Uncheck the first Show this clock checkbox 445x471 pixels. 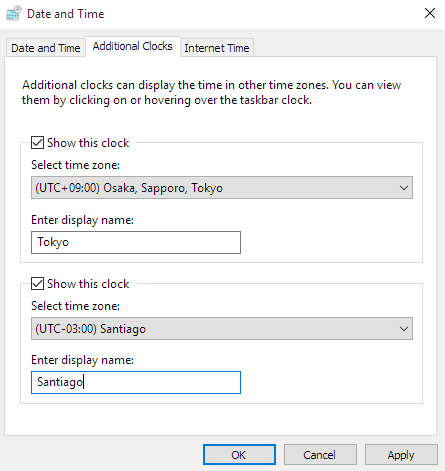[x=37, y=143]
